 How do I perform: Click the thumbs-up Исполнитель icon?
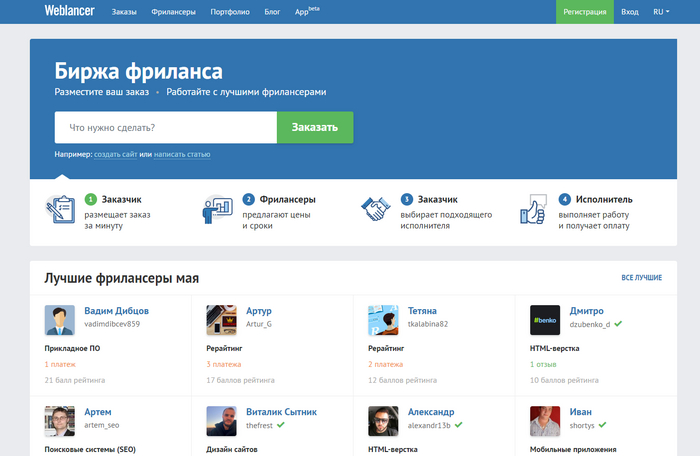pyautogui.click(x=533, y=209)
